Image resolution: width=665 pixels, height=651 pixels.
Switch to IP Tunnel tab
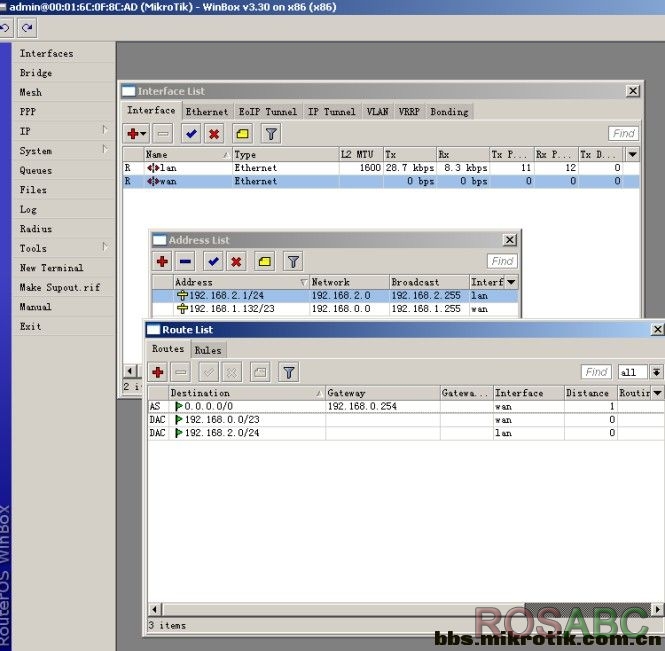pyautogui.click(x=332, y=112)
